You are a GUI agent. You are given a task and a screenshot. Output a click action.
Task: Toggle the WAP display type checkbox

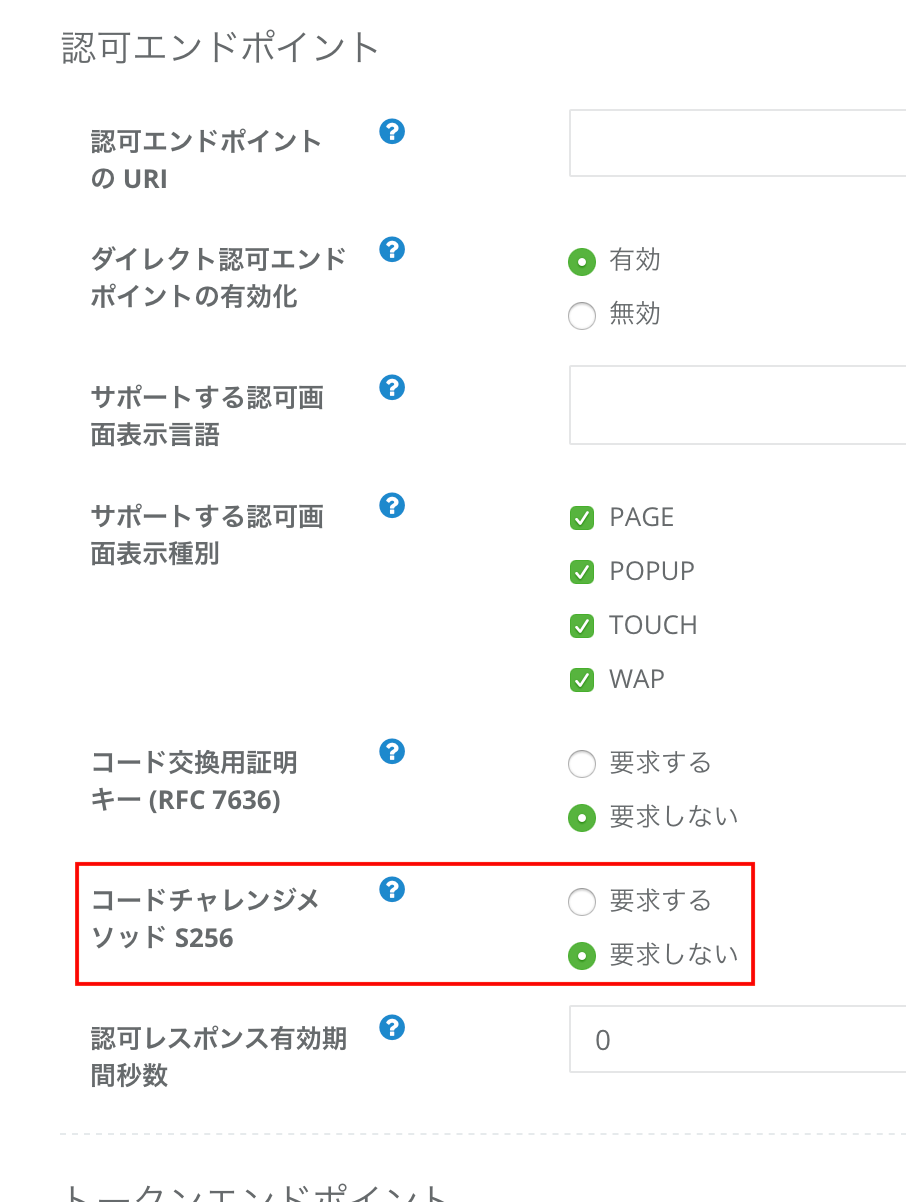click(x=582, y=680)
